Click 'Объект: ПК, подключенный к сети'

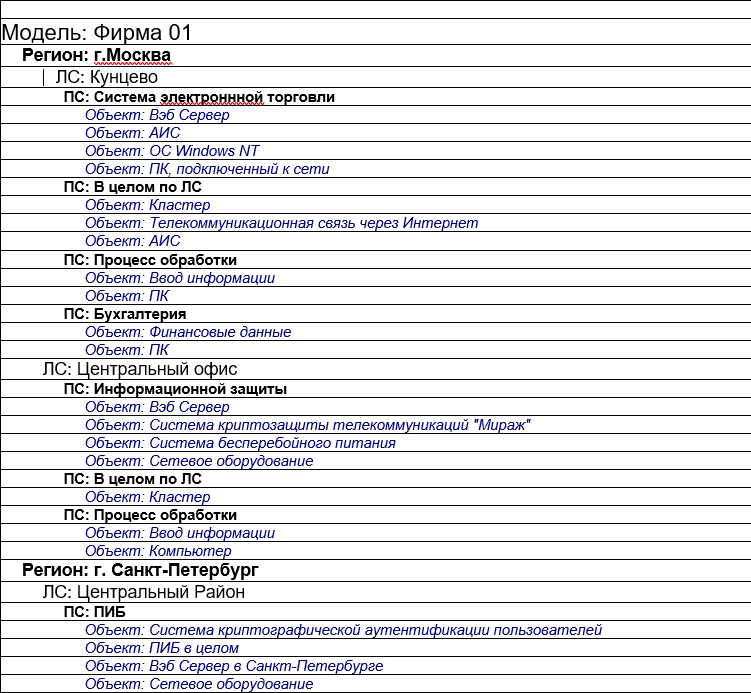click(x=207, y=169)
